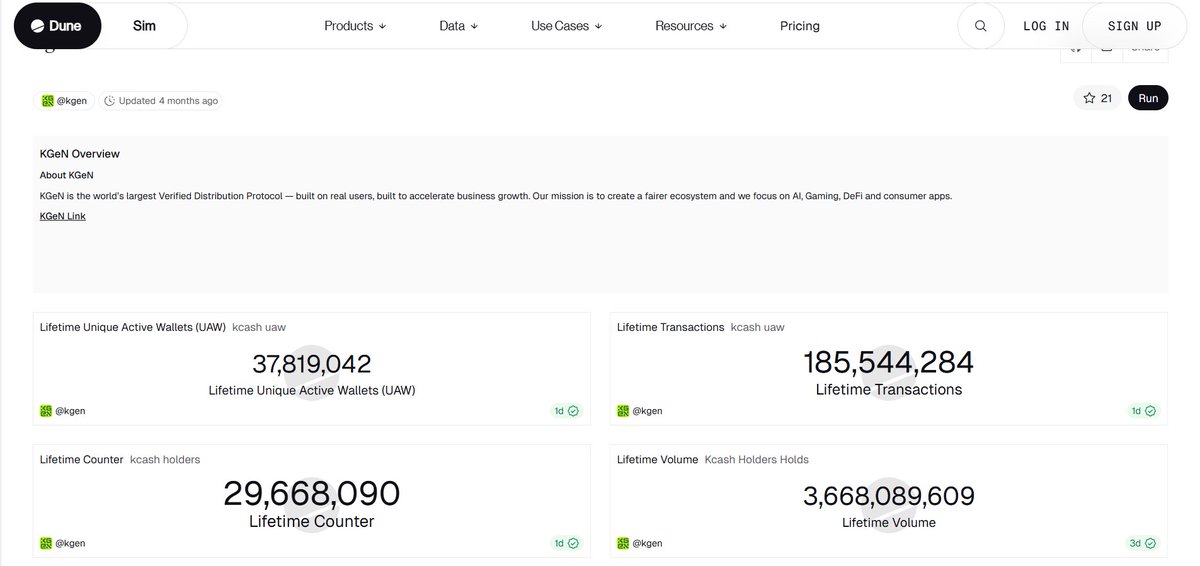Image resolution: width=1200 pixels, height=566 pixels.
Task: Expand the Resources menu
Action: coord(691,26)
